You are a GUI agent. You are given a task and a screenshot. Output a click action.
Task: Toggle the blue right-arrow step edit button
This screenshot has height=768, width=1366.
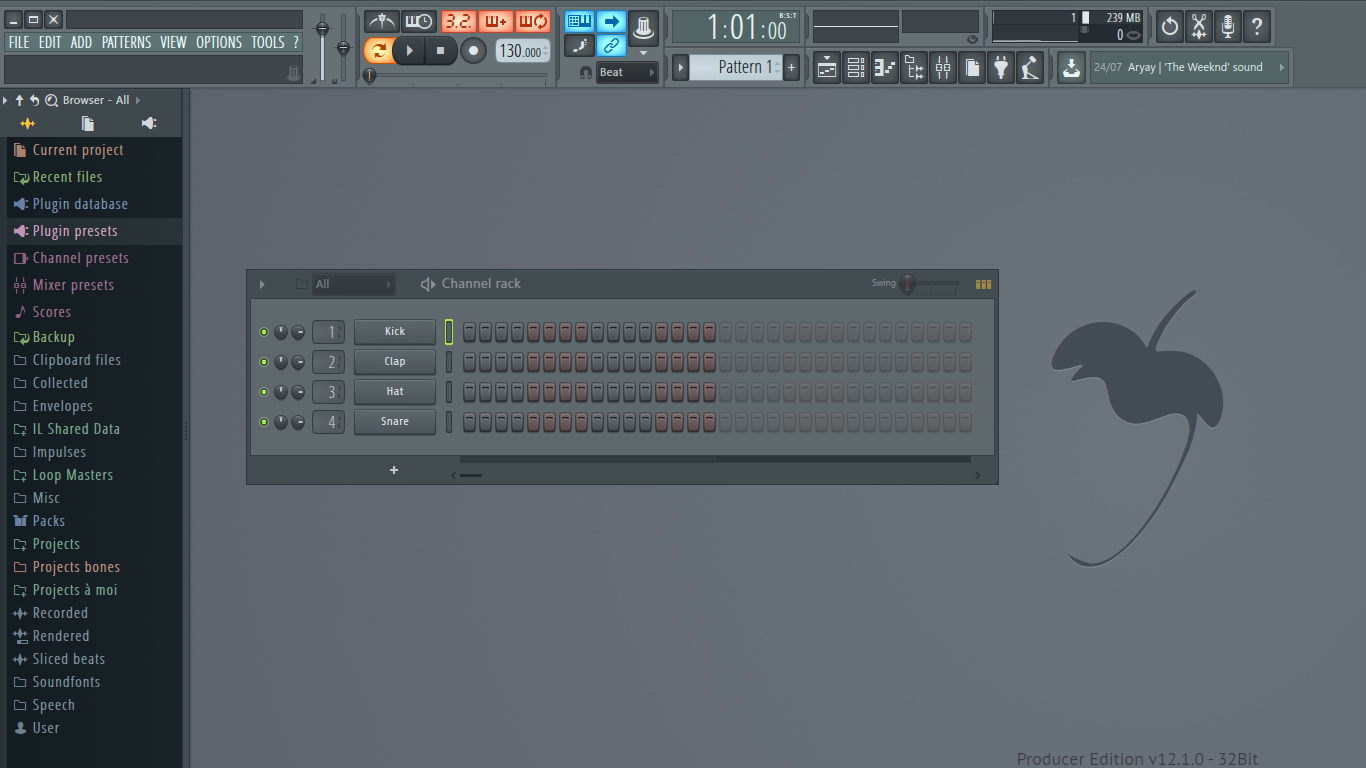click(612, 21)
